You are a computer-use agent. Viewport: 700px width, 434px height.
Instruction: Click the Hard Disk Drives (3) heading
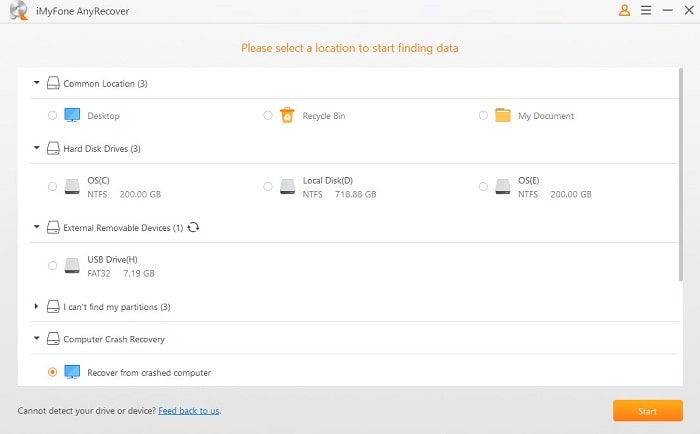tap(102, 149)
